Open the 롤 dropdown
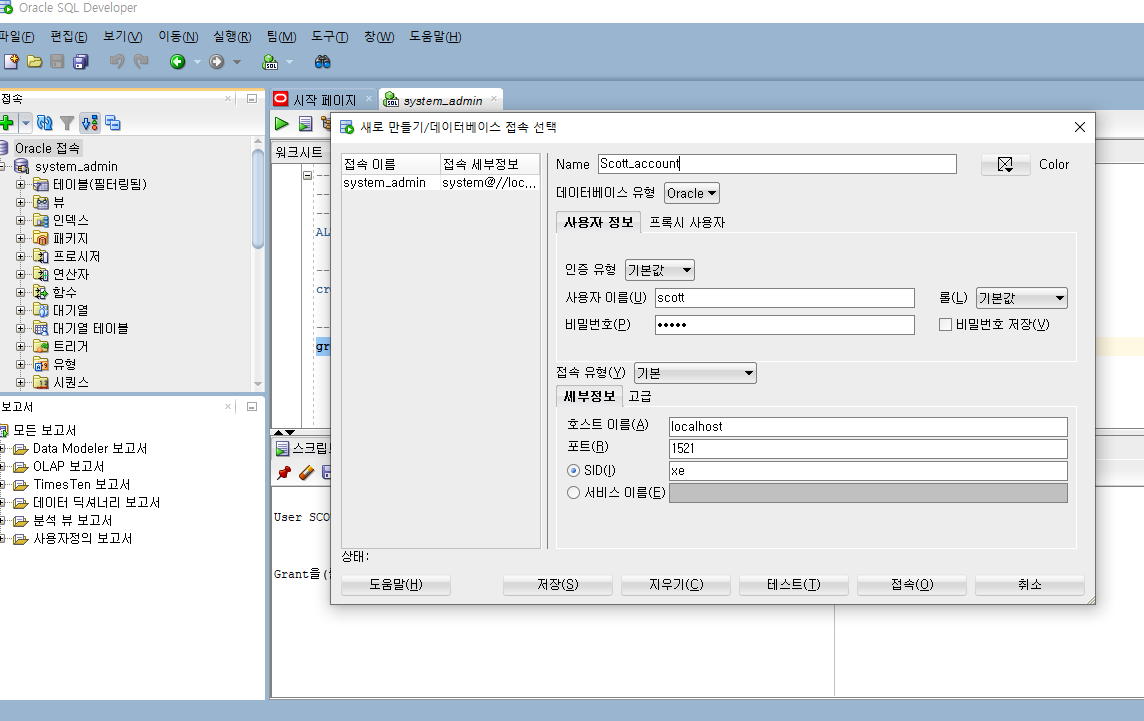Screen dimensions: 1144x721 pos(1021,298)
